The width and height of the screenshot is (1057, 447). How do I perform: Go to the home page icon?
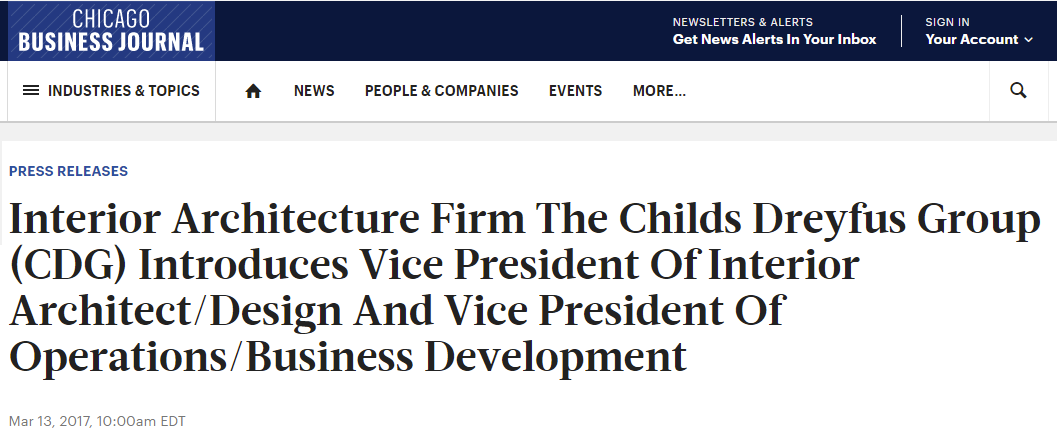253,91
